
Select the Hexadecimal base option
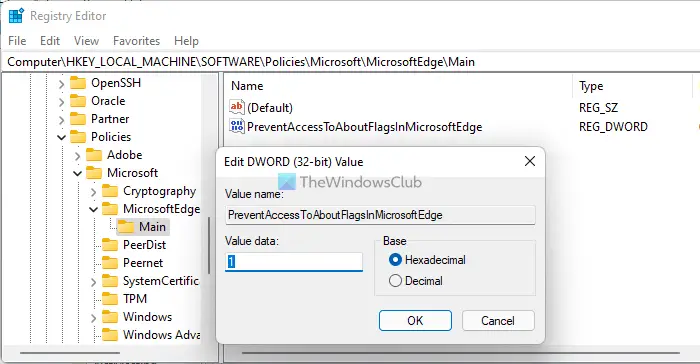(427, 260)
